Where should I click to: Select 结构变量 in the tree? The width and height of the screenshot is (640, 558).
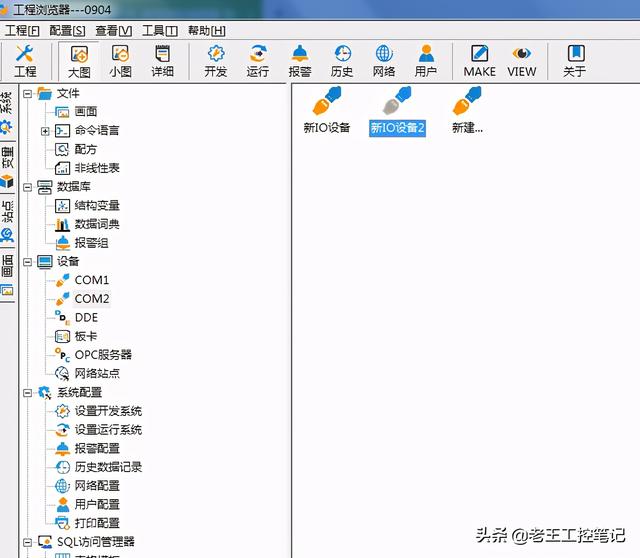pos(97,205)
